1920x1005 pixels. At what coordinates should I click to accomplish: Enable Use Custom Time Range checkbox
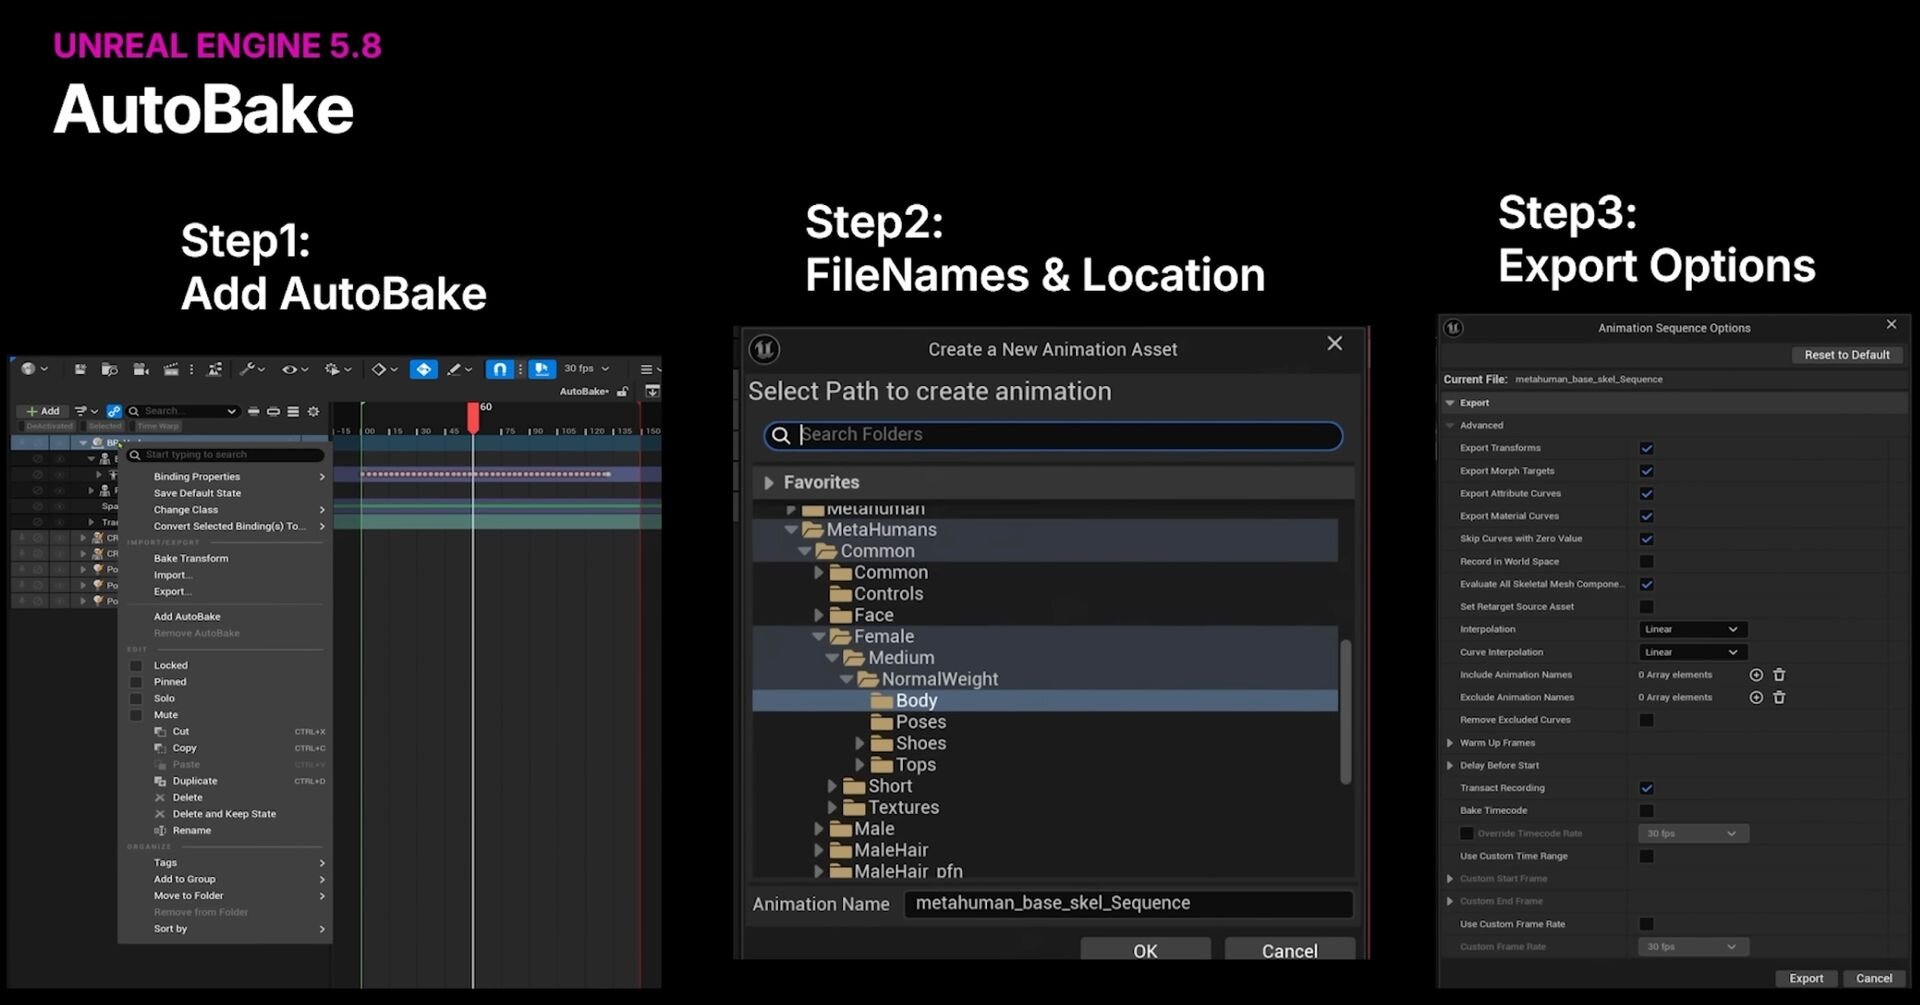coord(1647,856)
